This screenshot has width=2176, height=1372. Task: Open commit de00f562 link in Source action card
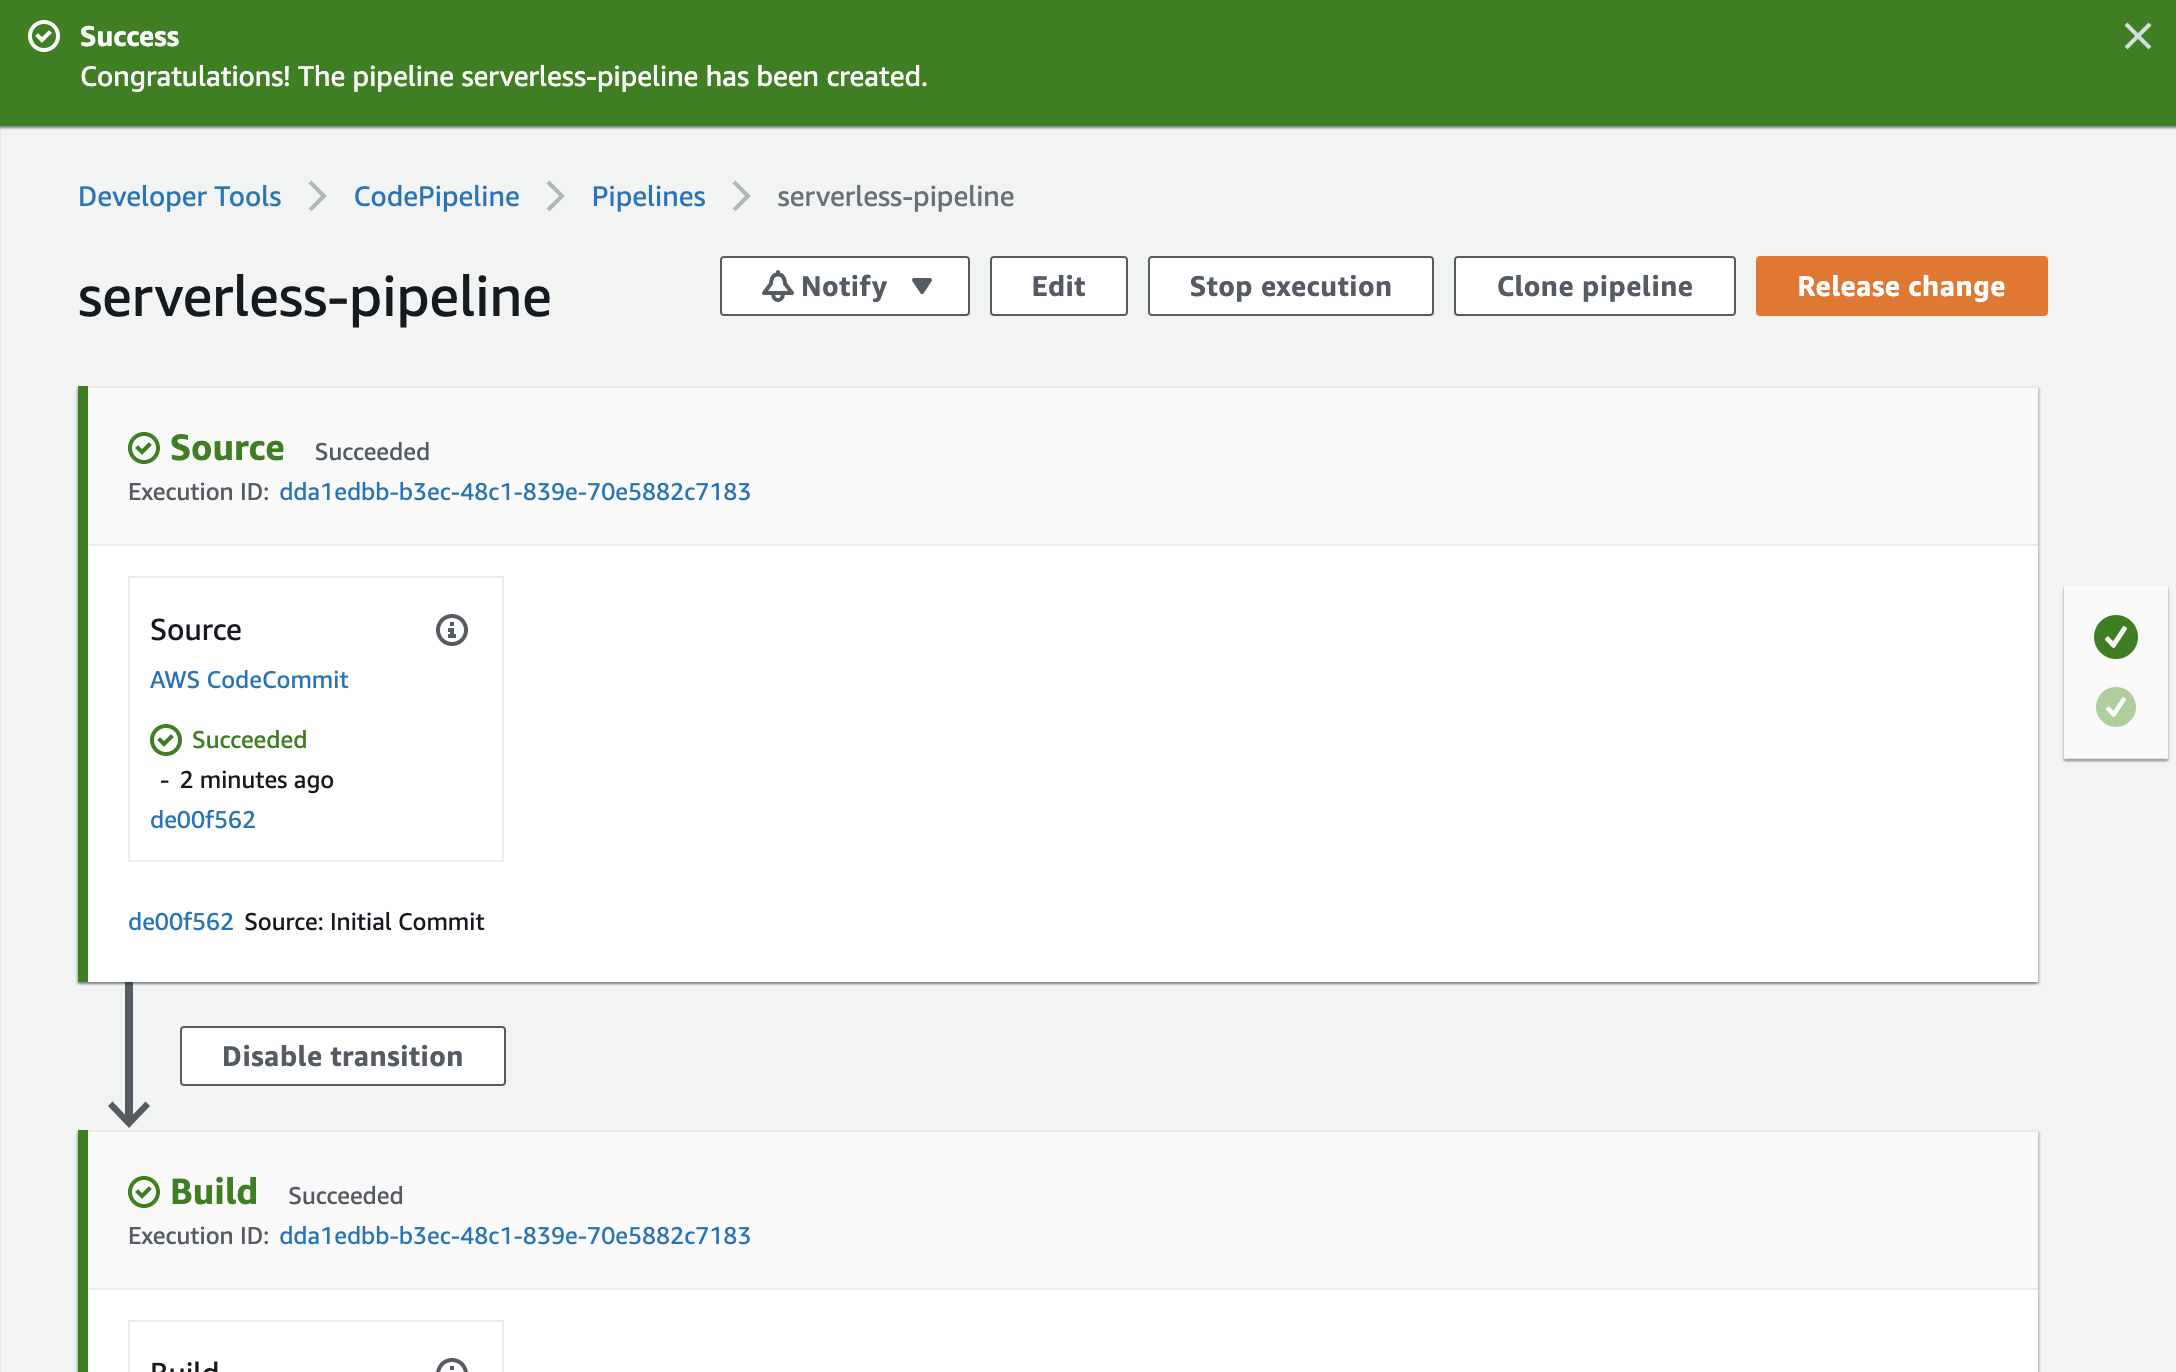click(x=203, y=820)
